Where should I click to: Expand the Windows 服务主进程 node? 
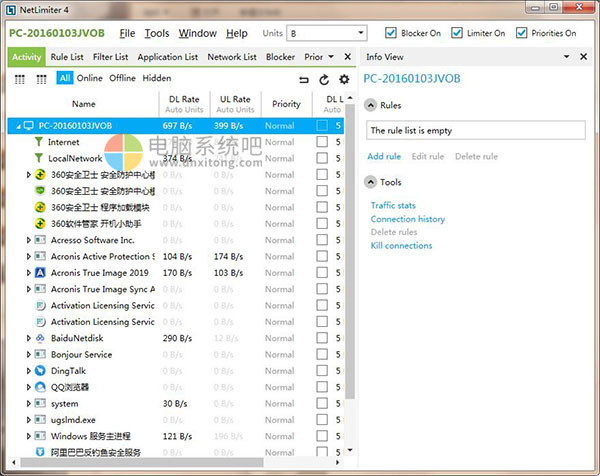pos(28,436)
